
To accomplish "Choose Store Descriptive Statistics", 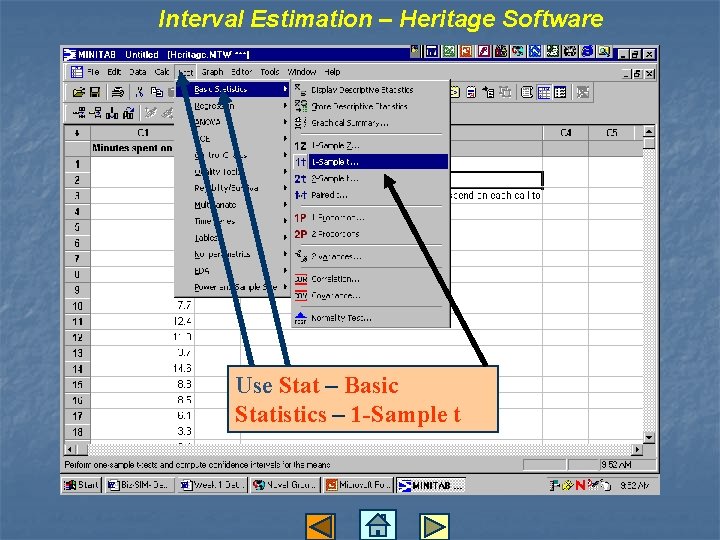I will [x=371, y=106].
